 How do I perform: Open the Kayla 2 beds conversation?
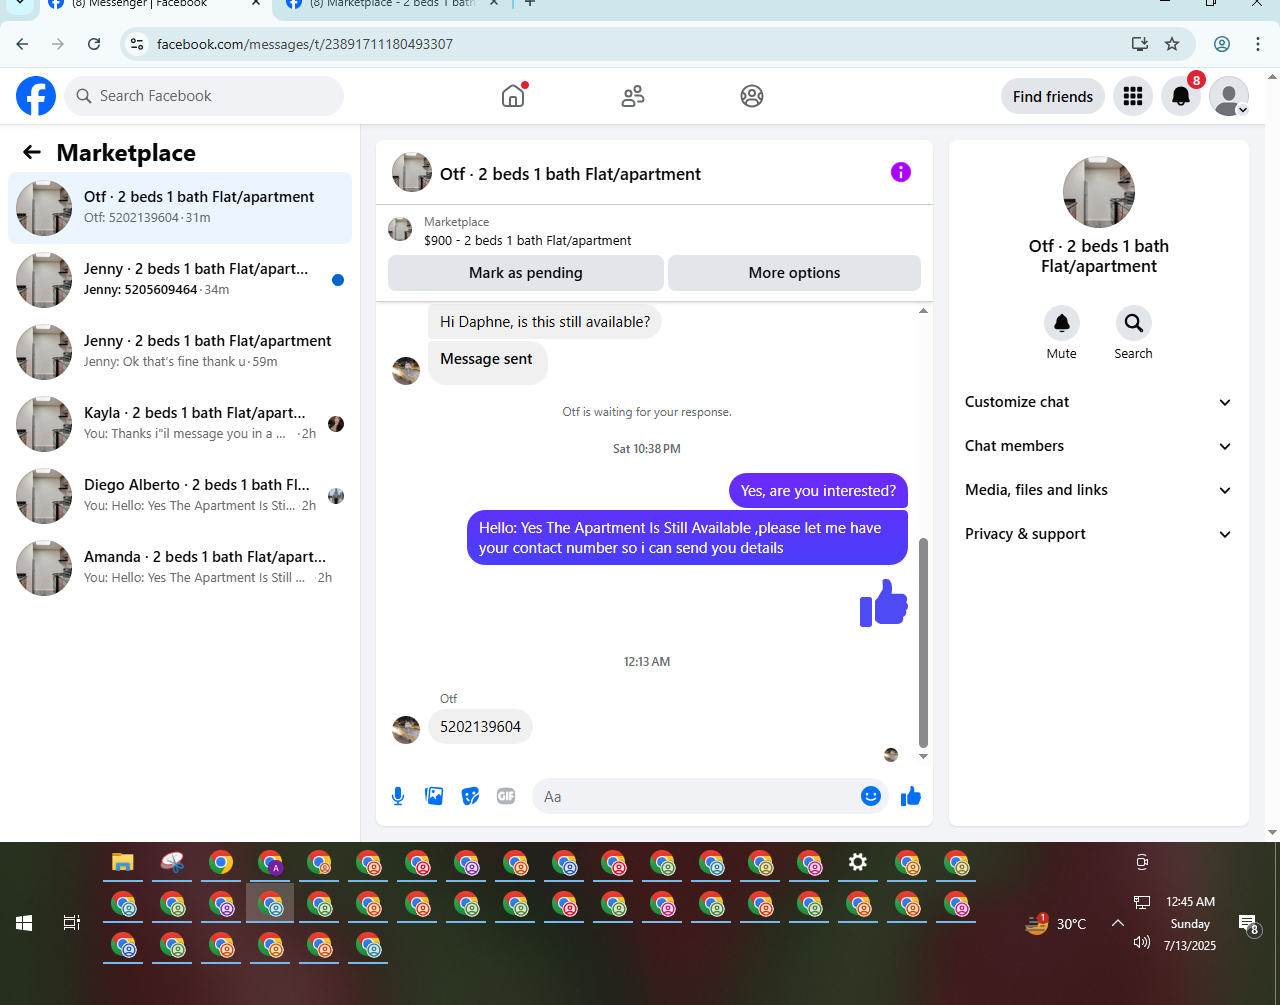180,424
